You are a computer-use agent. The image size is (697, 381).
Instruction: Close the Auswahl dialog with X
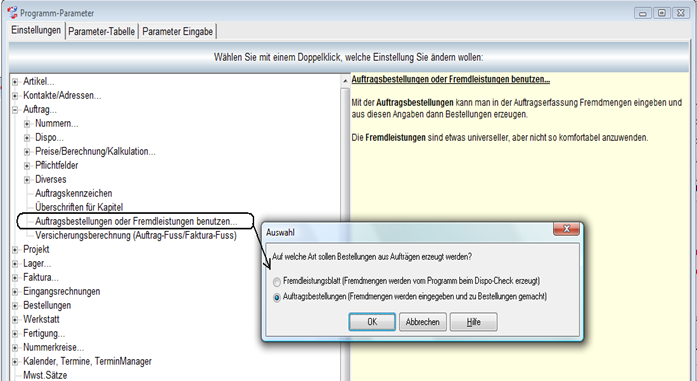[566, 229]
